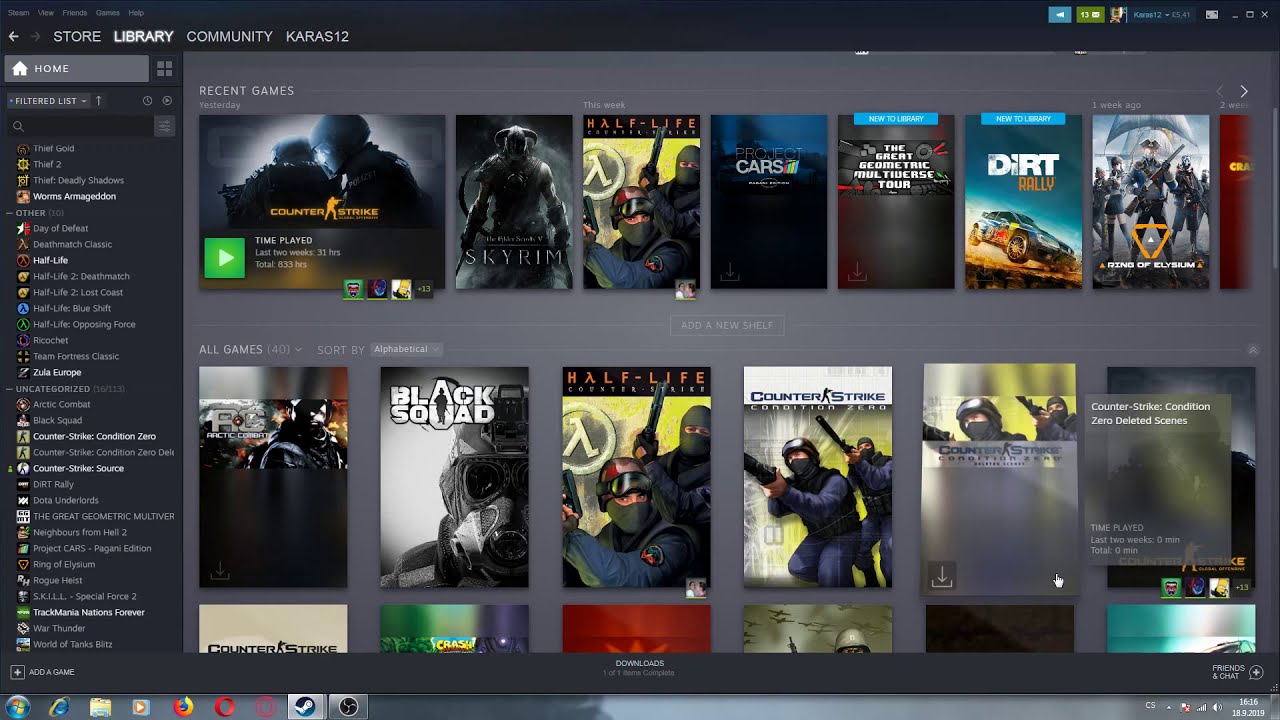Screen dimensions: 1280x720
Task: Click the download icon on Arctic Combat tile
Action: (220, 571)
